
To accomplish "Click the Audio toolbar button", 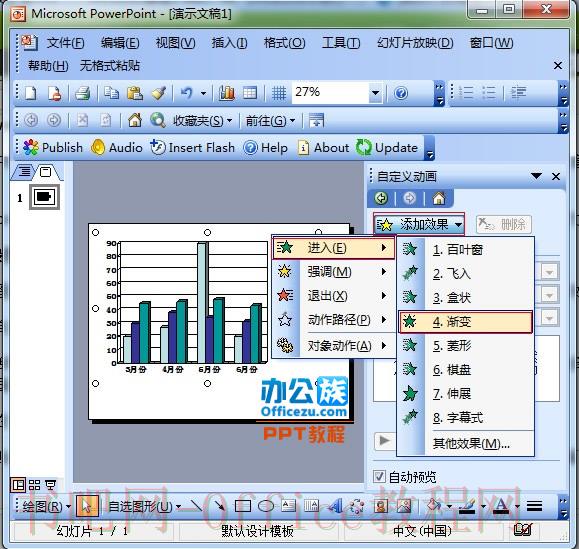I will click(x=117, y=148).
